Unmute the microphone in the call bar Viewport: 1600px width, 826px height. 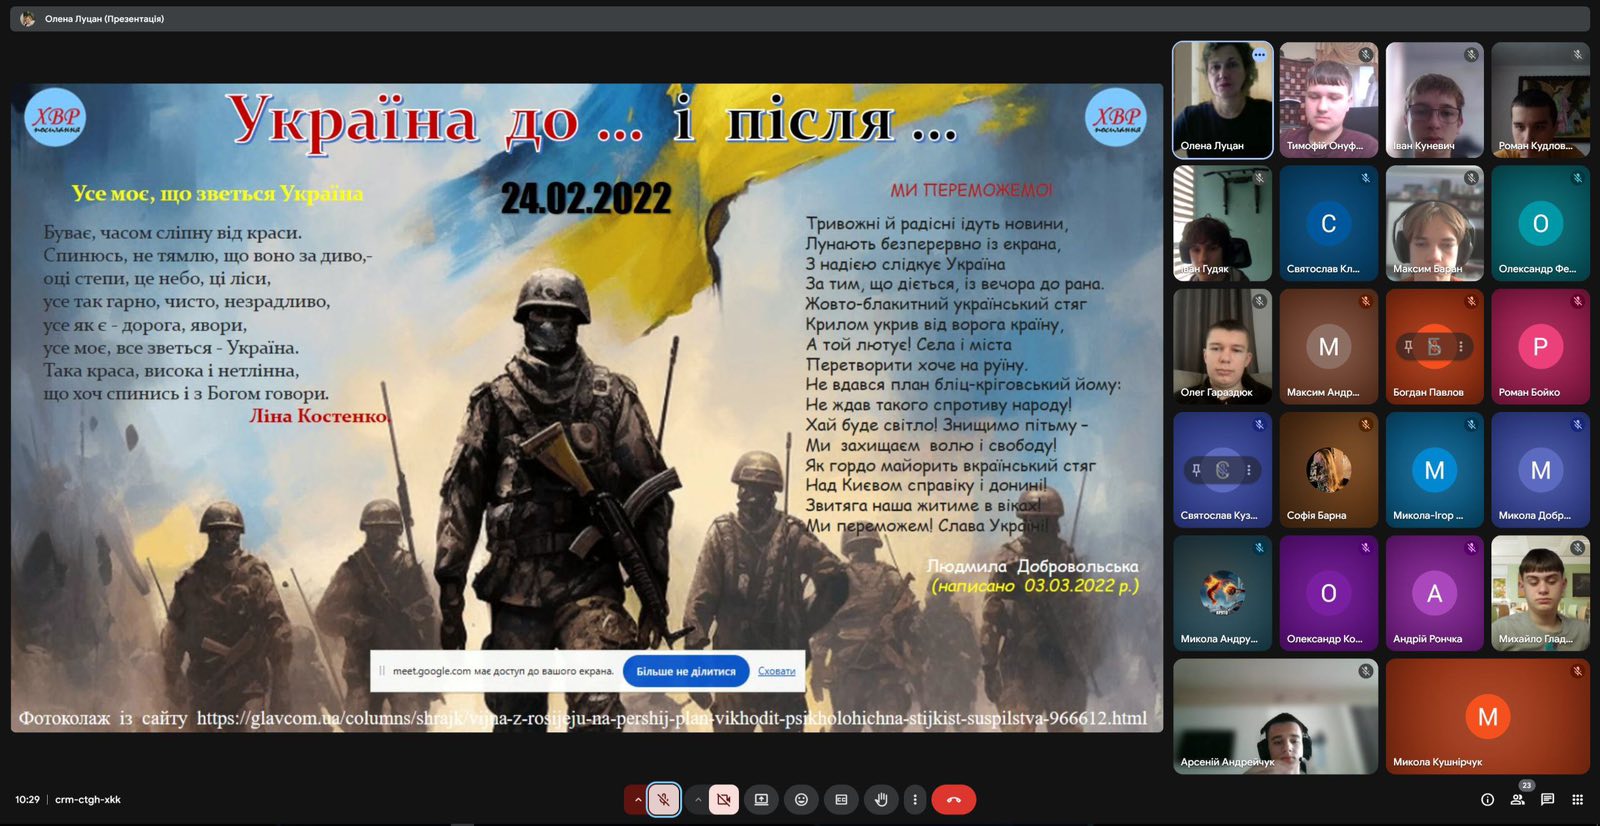[663, 800]
